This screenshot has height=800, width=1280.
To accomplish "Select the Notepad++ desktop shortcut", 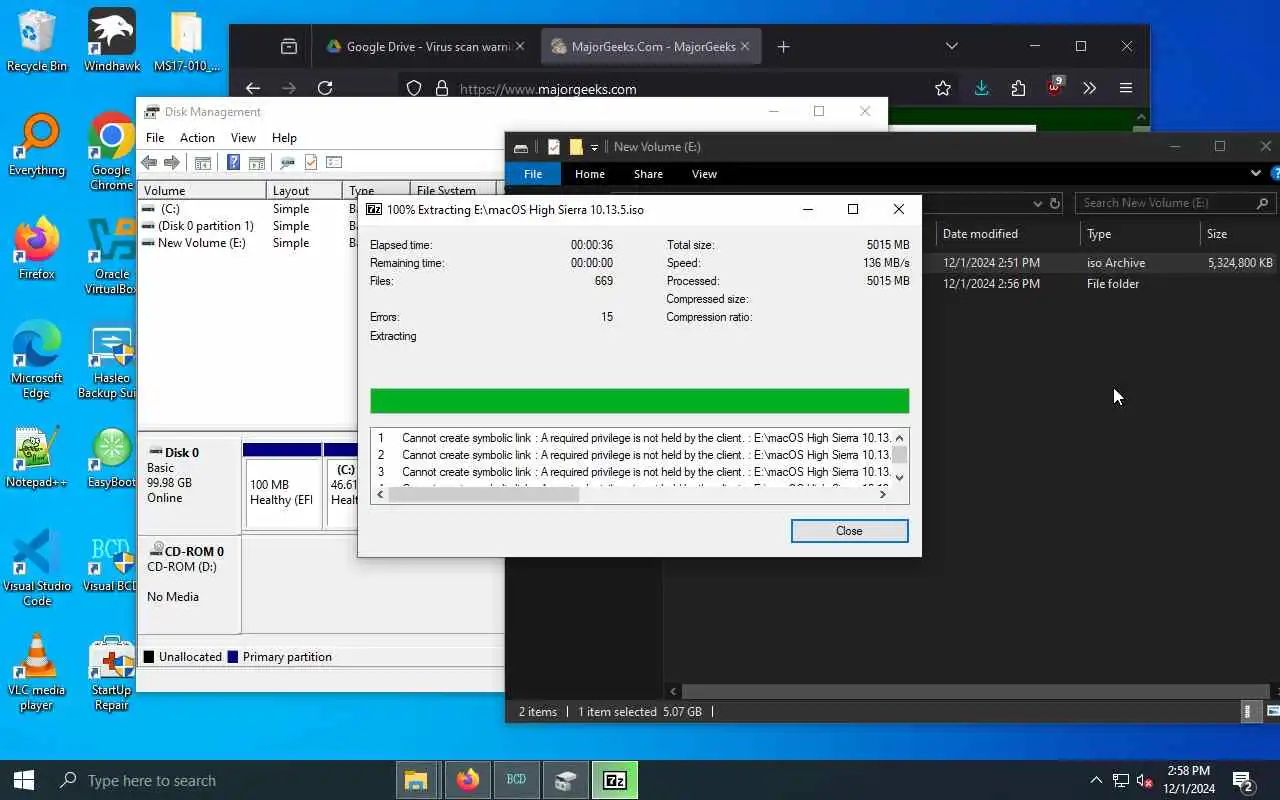I will [37, 458].
